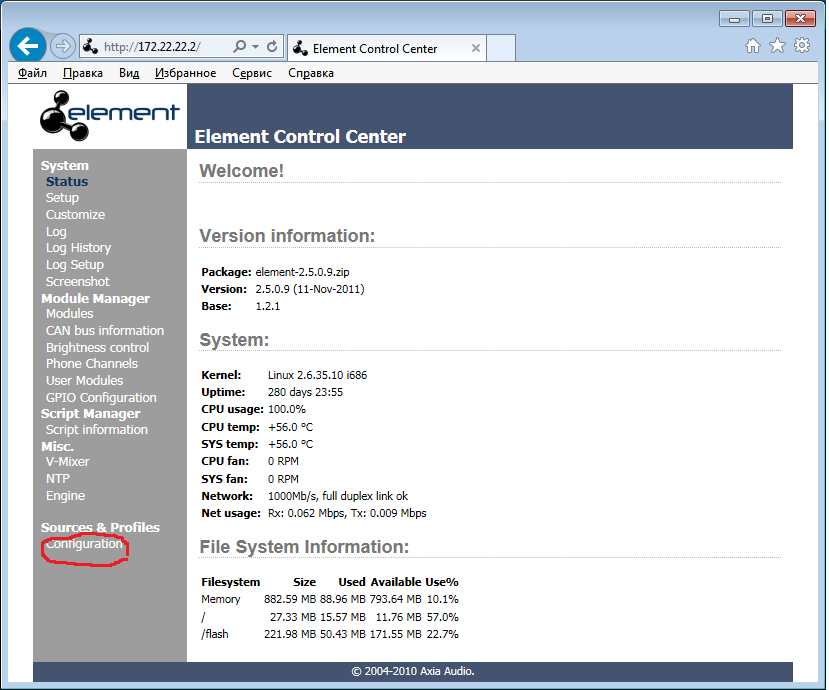
Task: Open the Screenshot link
Action: click(77, 281)
